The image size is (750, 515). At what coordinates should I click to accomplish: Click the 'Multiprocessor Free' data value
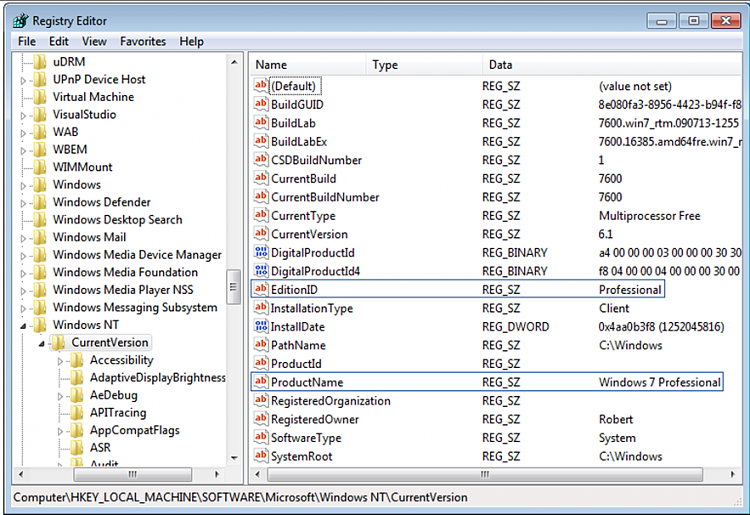[x=649, y=216]
